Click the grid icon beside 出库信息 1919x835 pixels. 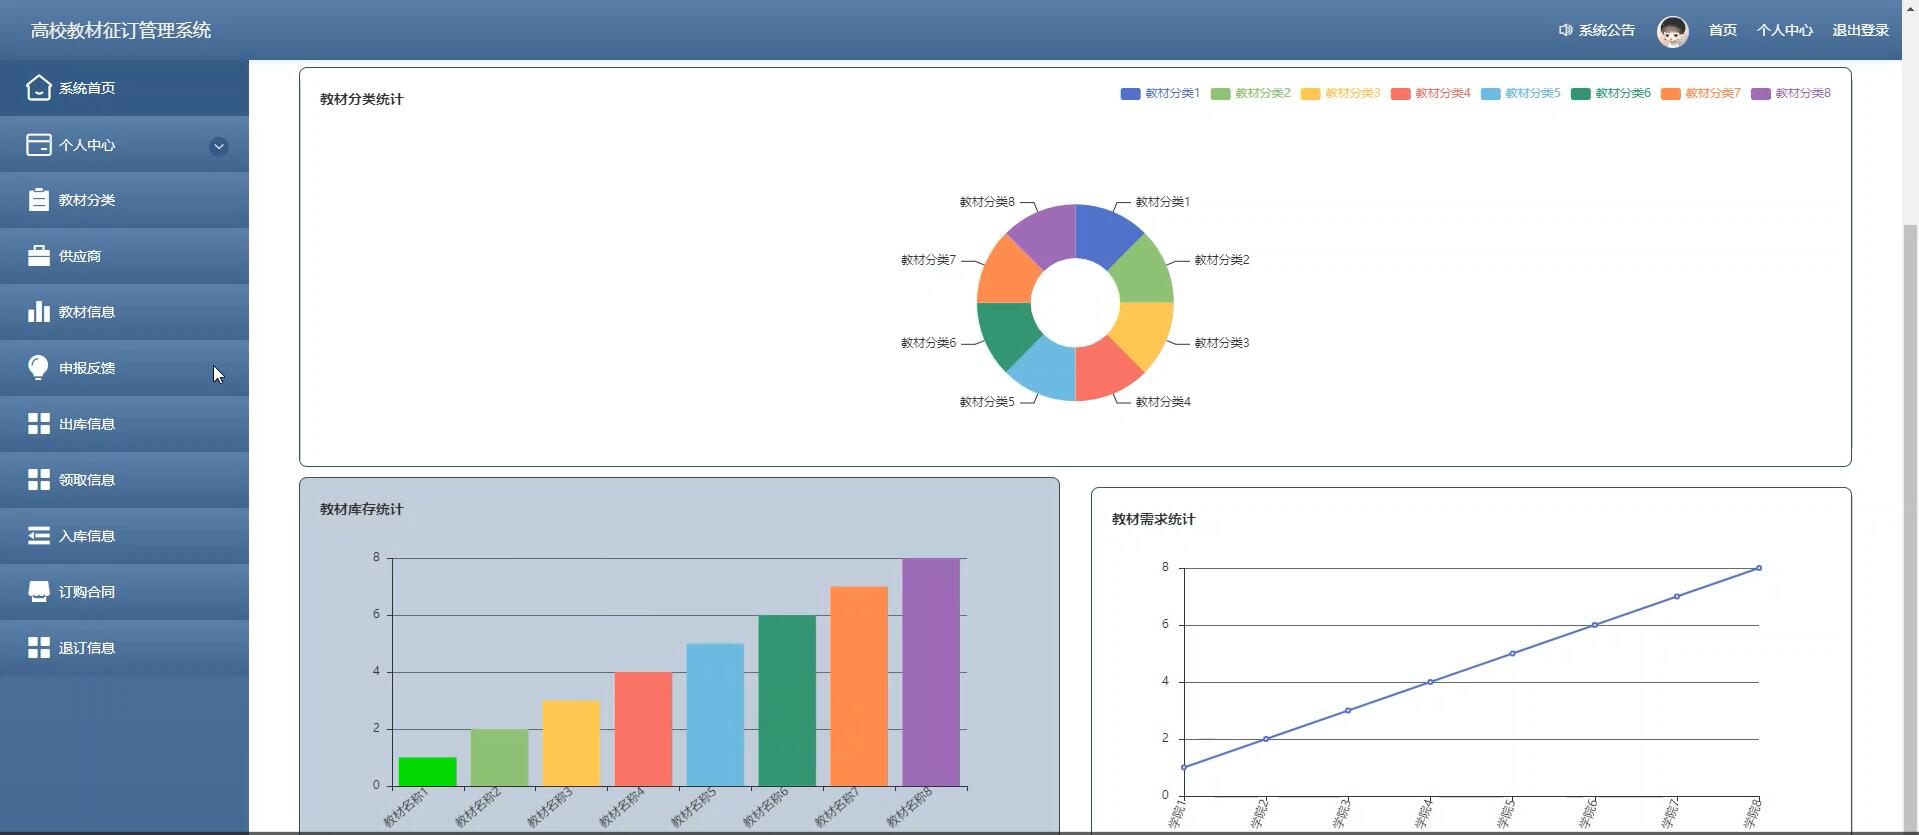click(x=38, y=424)
